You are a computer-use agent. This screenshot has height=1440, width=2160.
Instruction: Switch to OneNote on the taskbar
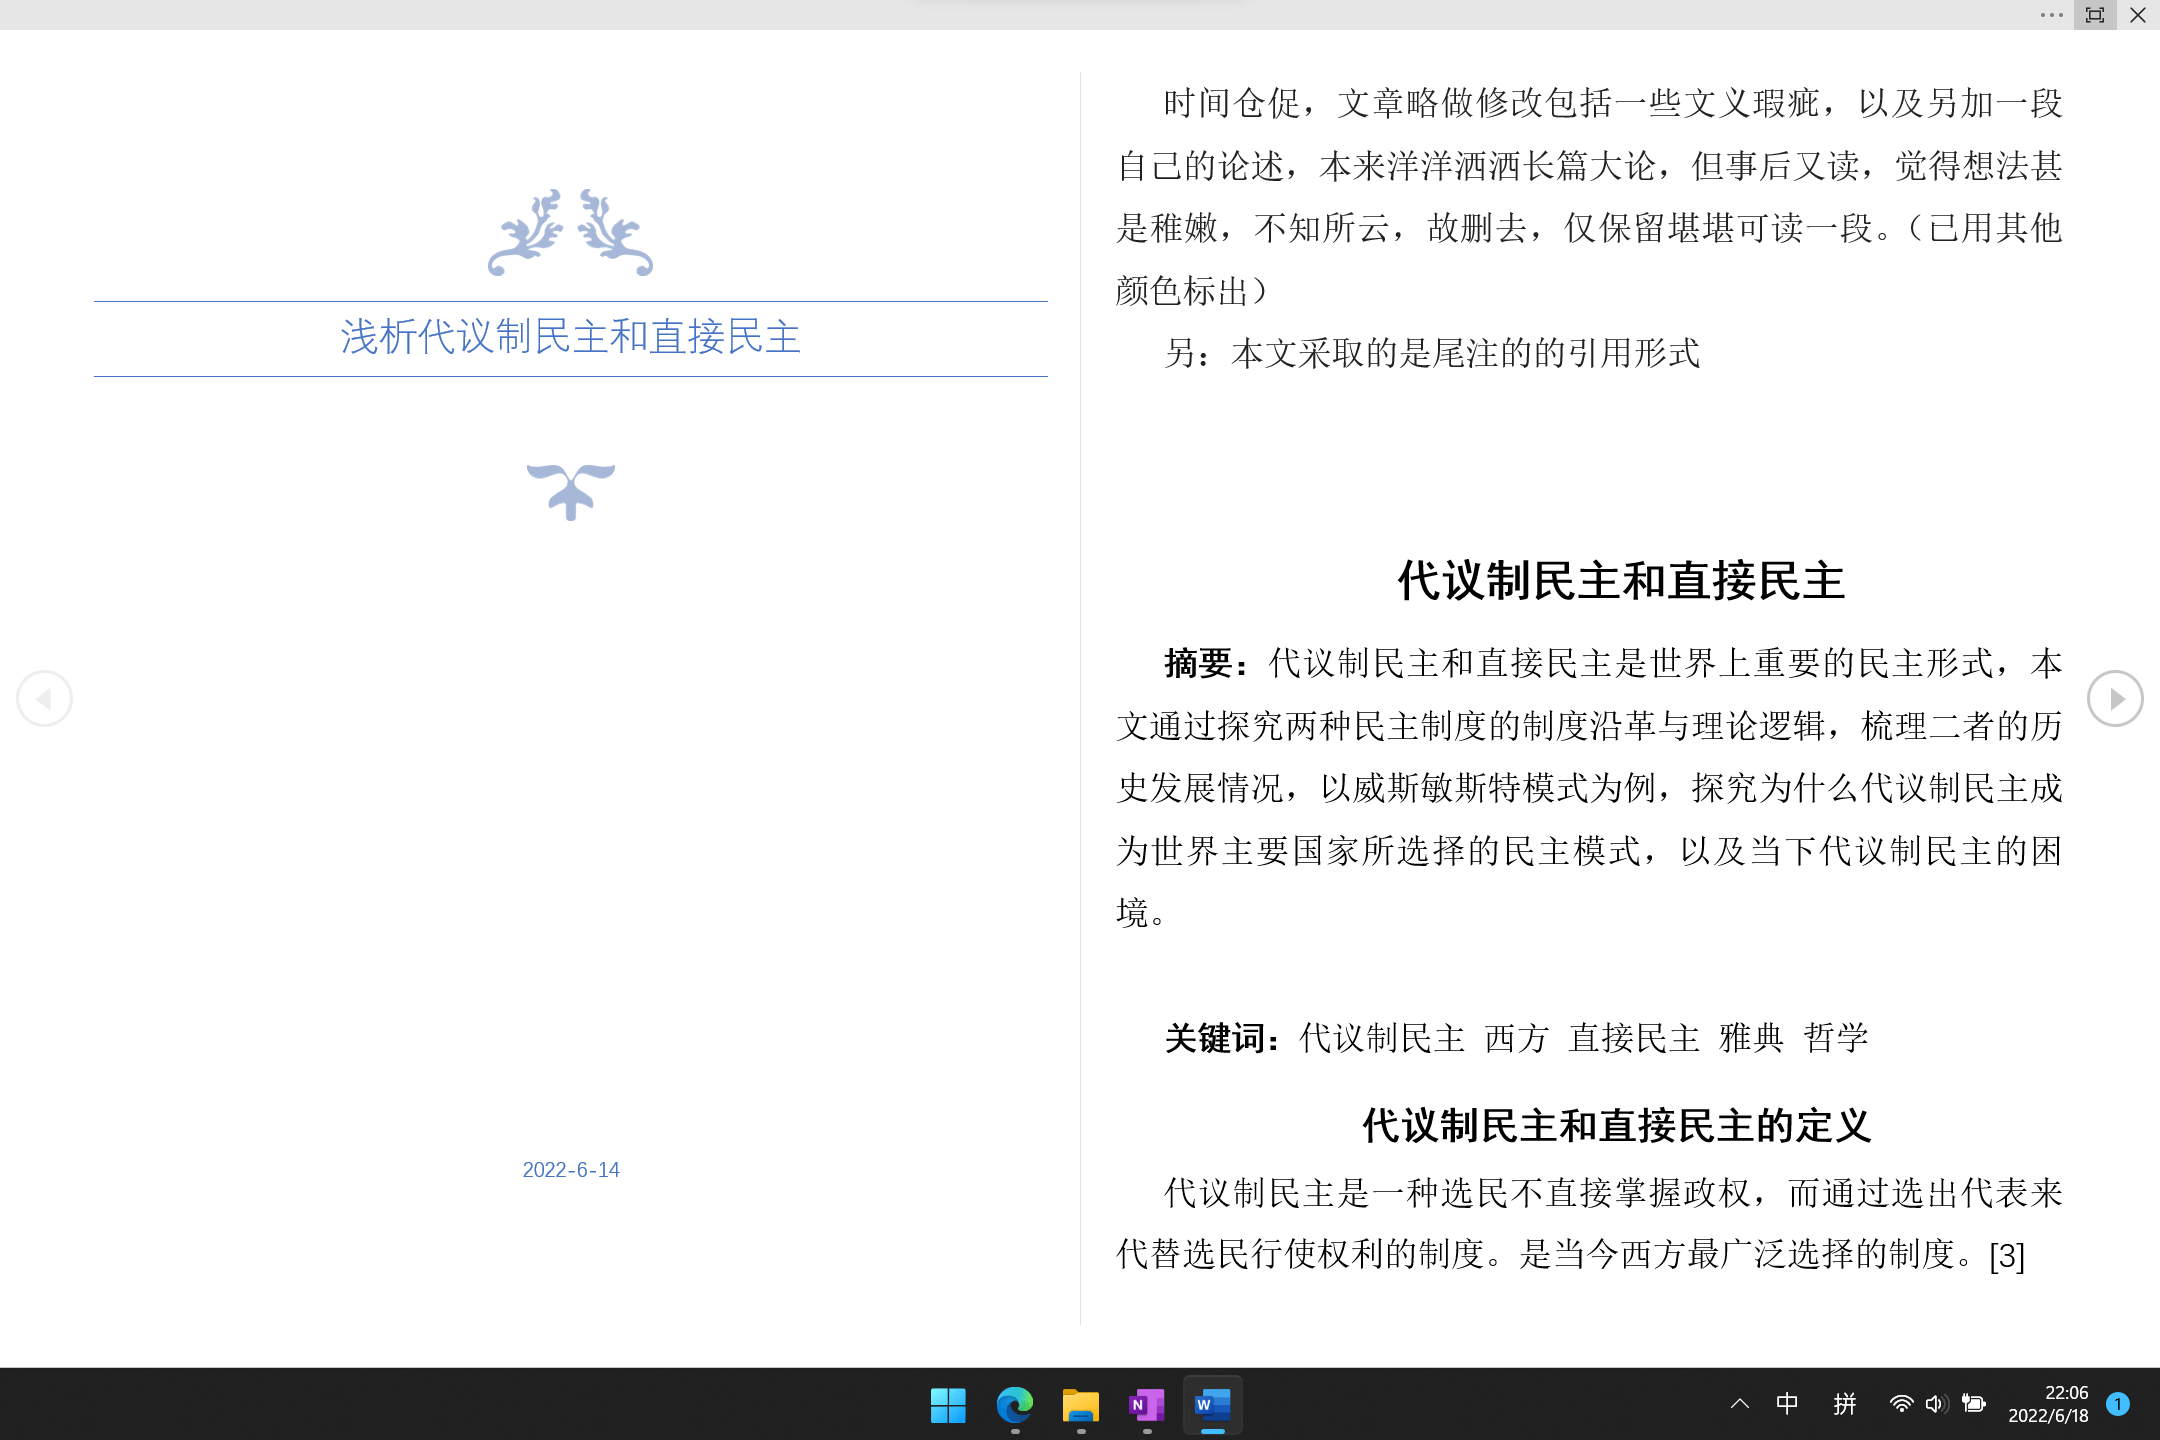tap(1146, 1405)
